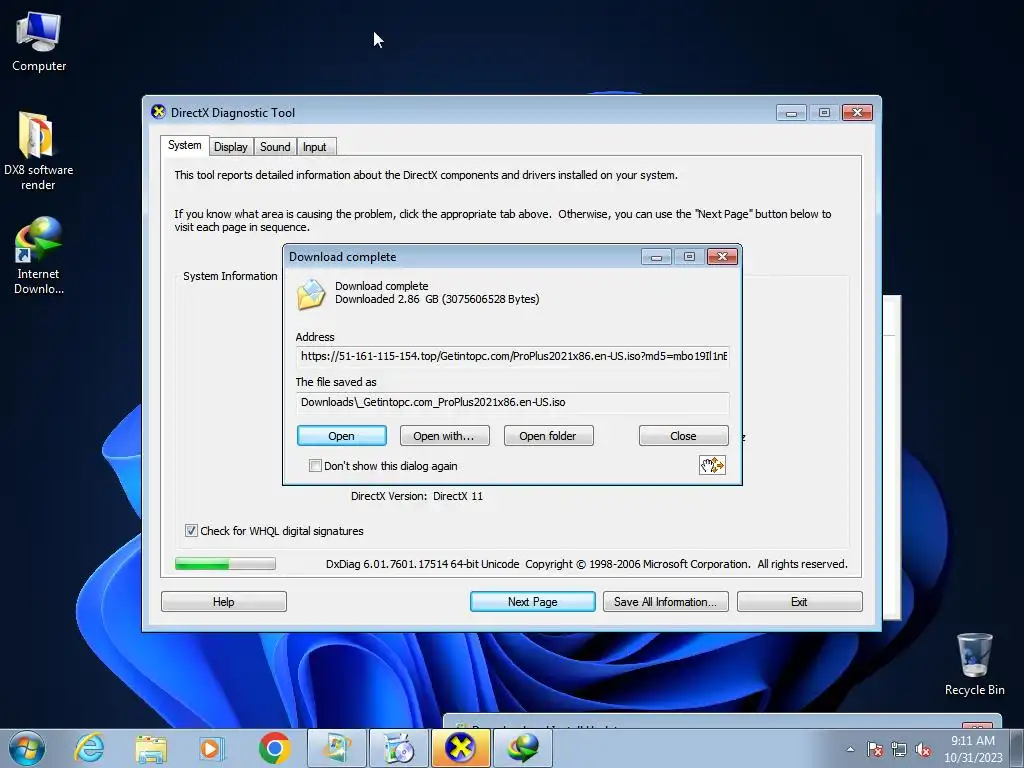Image resolution: width=1024 pixels, height=768 pixels.
Task: Switch to the Input tab
Action: pyautogui.click(x=315, y=147)
